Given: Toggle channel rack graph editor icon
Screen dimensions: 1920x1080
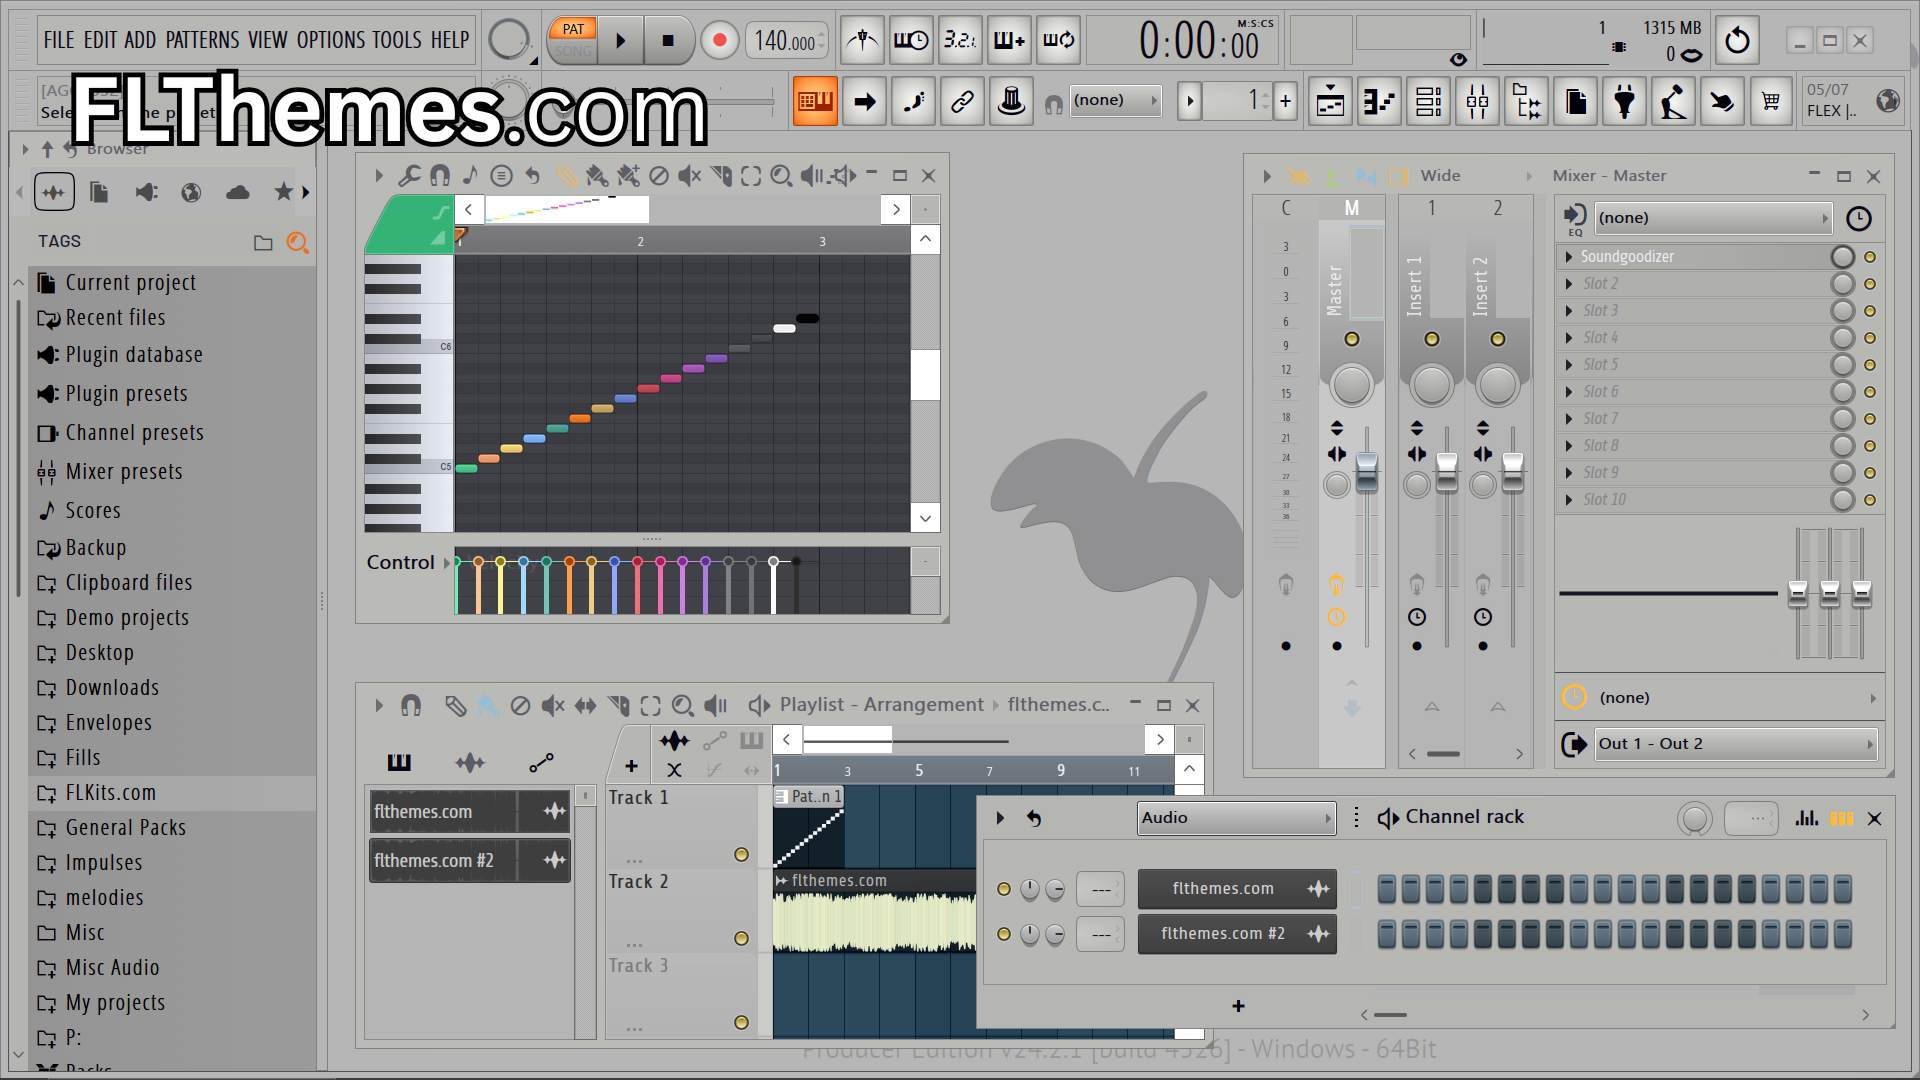Looking at the screenshot, I should [1806, 818].
